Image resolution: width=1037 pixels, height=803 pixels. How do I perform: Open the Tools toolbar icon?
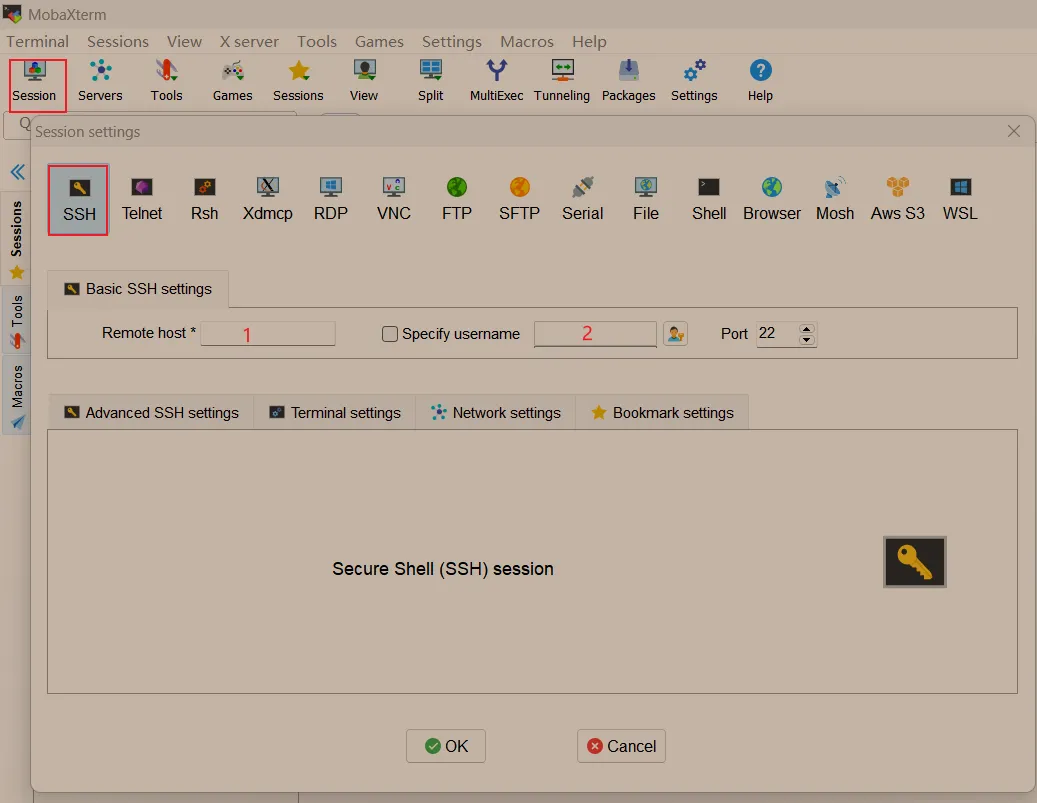coord(166,81)
